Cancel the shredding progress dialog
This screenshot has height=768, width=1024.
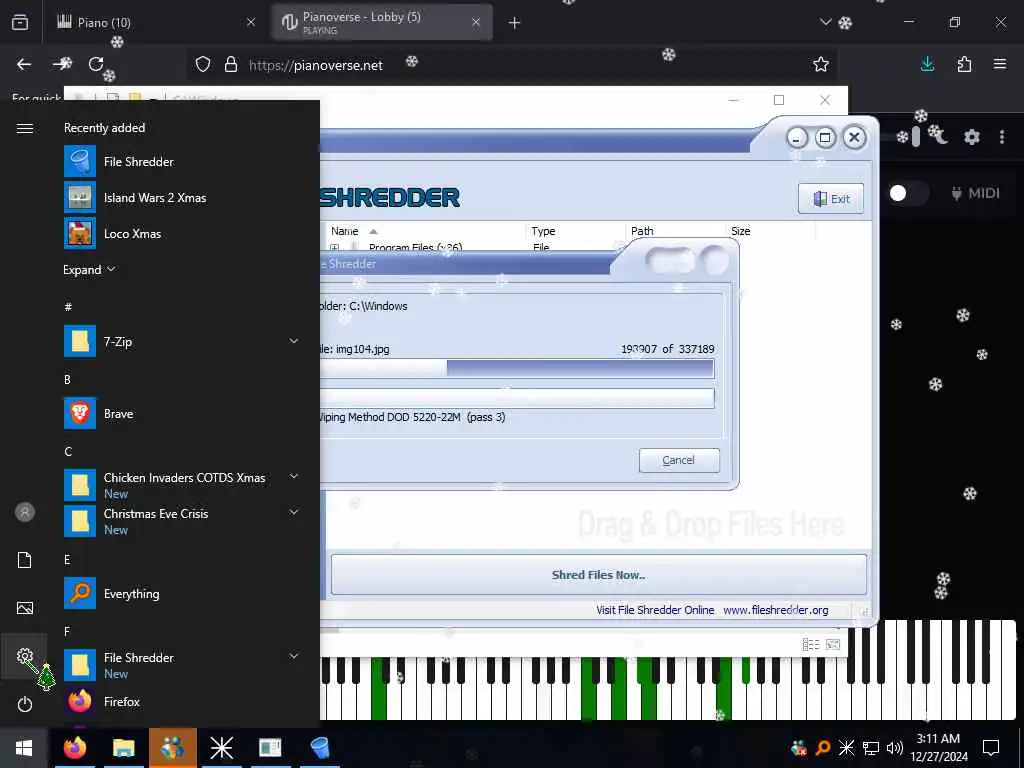[x=679, y=460]
